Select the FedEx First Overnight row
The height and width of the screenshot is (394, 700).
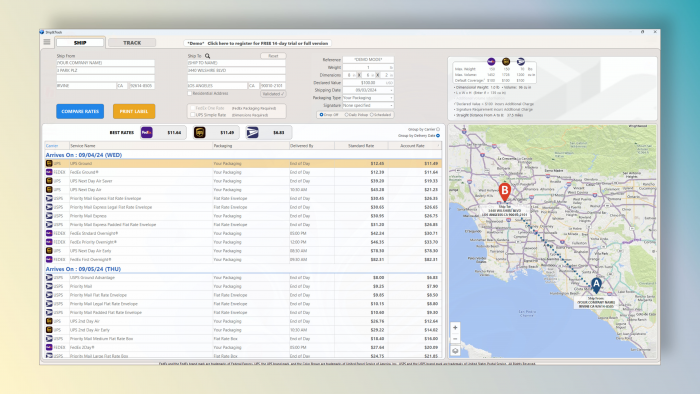(x=243, y=260)
